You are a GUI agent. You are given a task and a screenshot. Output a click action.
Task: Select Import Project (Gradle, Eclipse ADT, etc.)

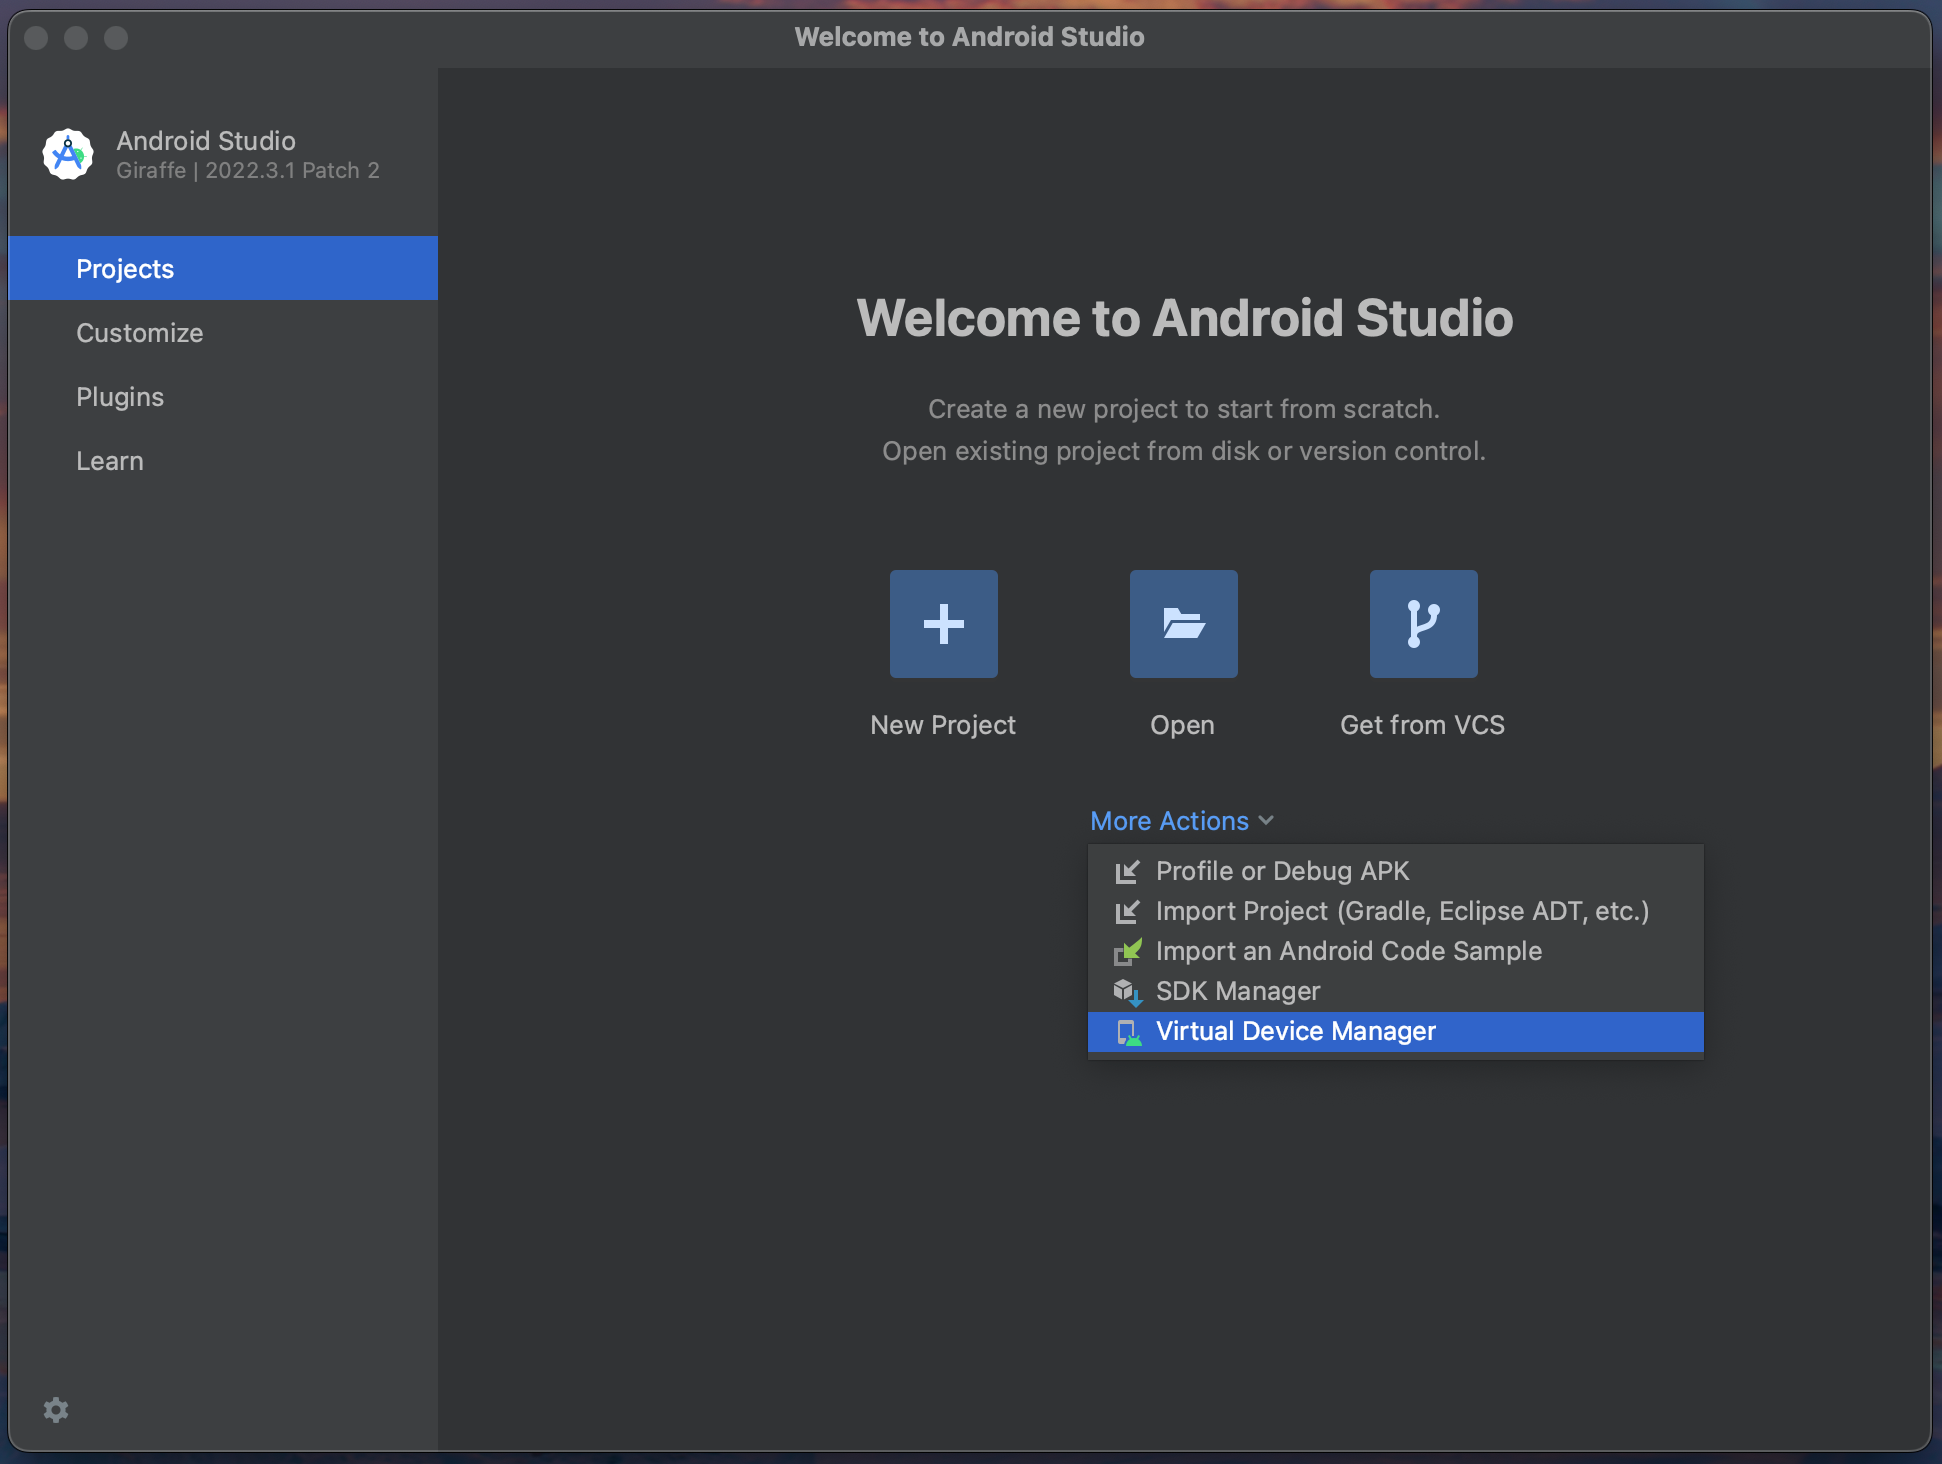point(1402,912)
